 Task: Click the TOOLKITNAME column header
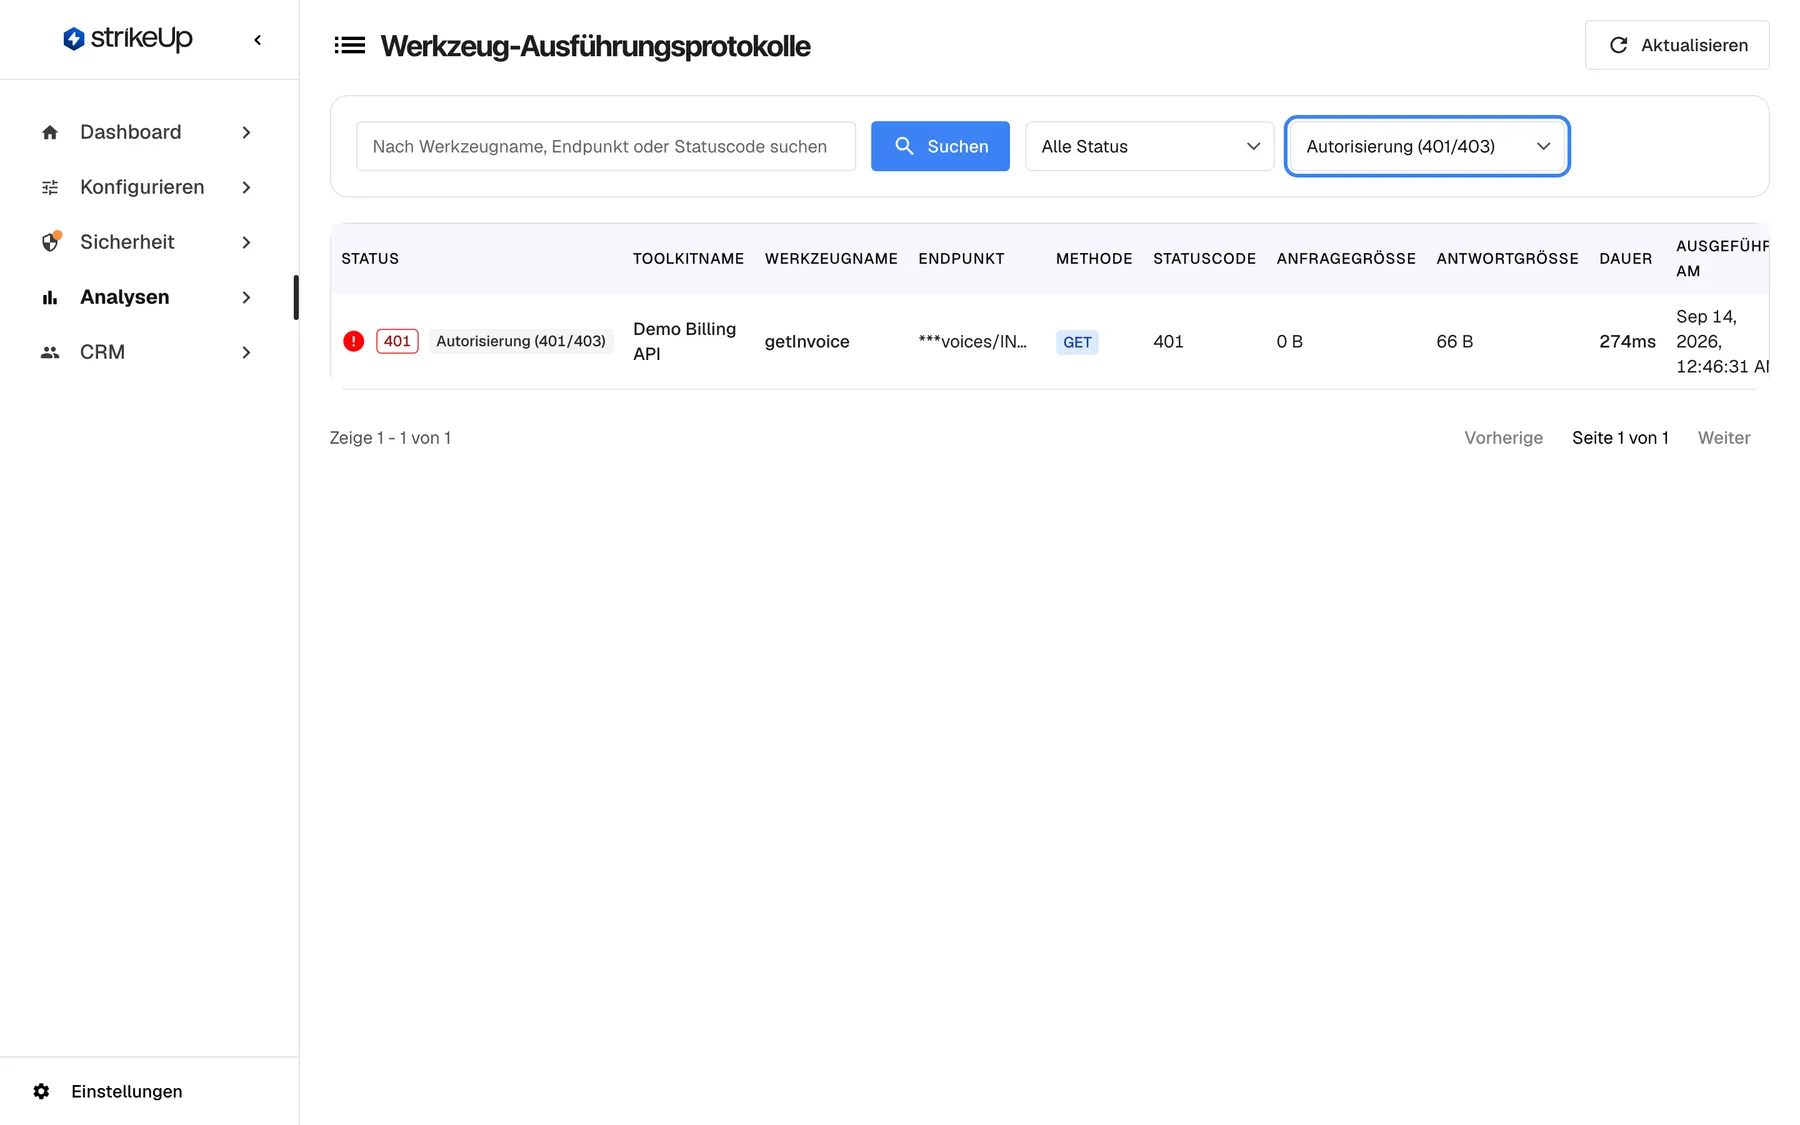688,258
